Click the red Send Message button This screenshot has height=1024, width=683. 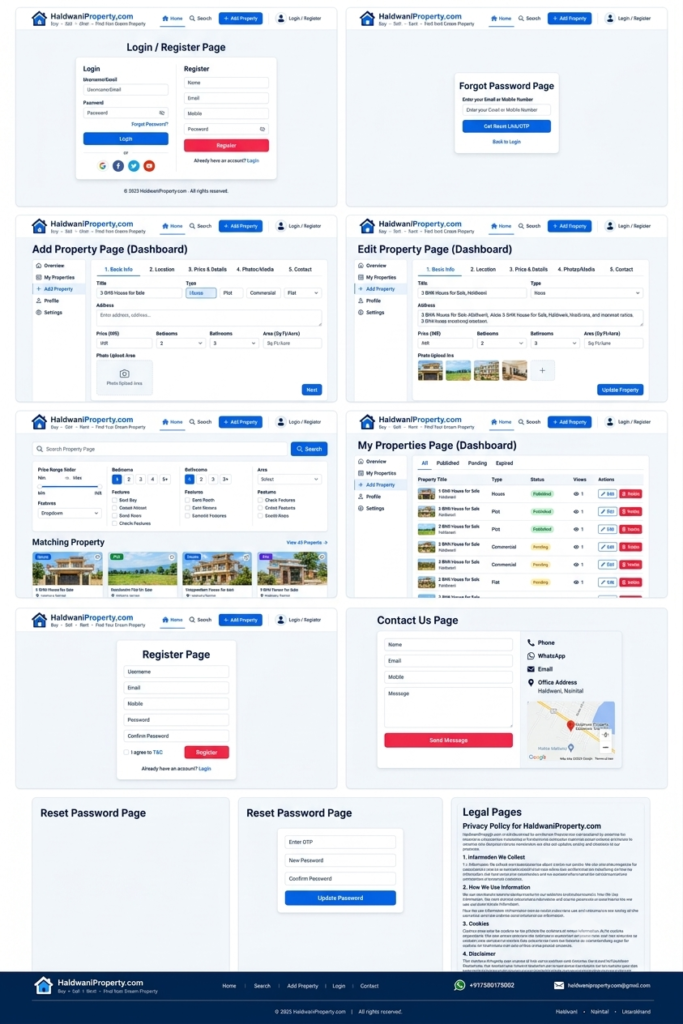coord(448,740)
